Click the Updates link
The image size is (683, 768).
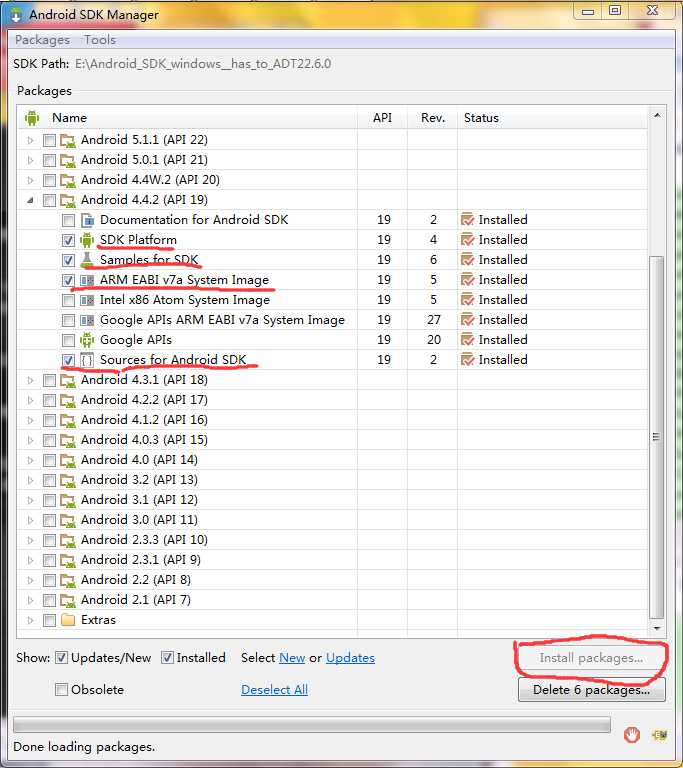[x=350, y=658]
